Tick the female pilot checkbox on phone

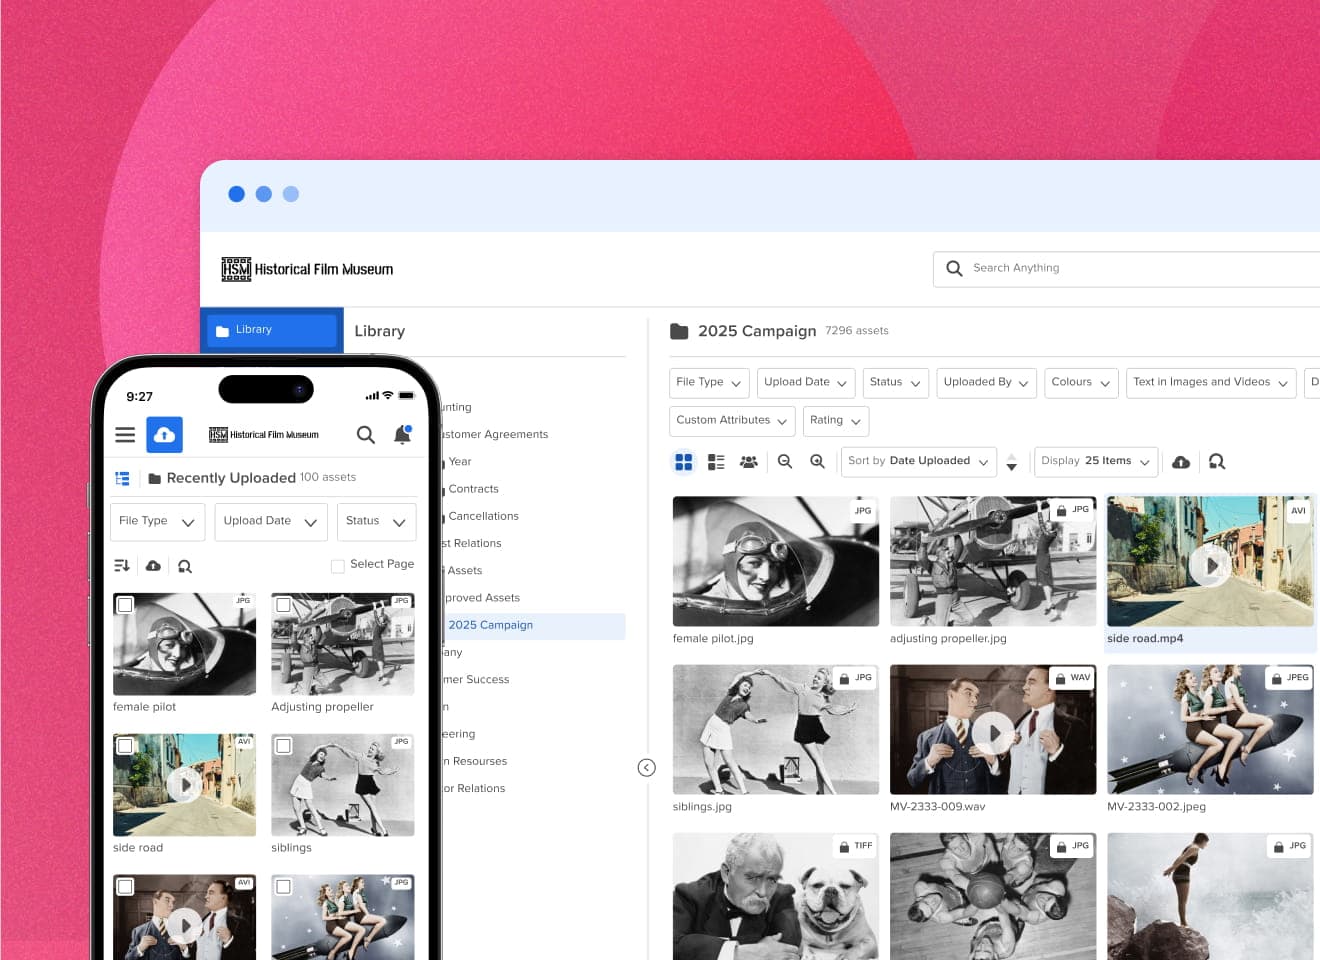coord(126,605)
